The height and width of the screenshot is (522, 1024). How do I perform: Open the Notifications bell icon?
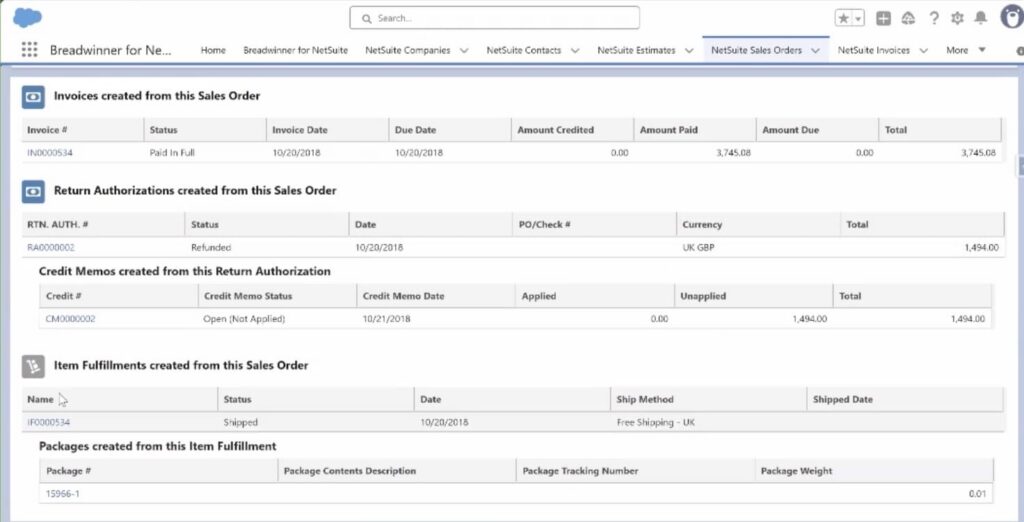pyautogui.click(x=980, y=18)
